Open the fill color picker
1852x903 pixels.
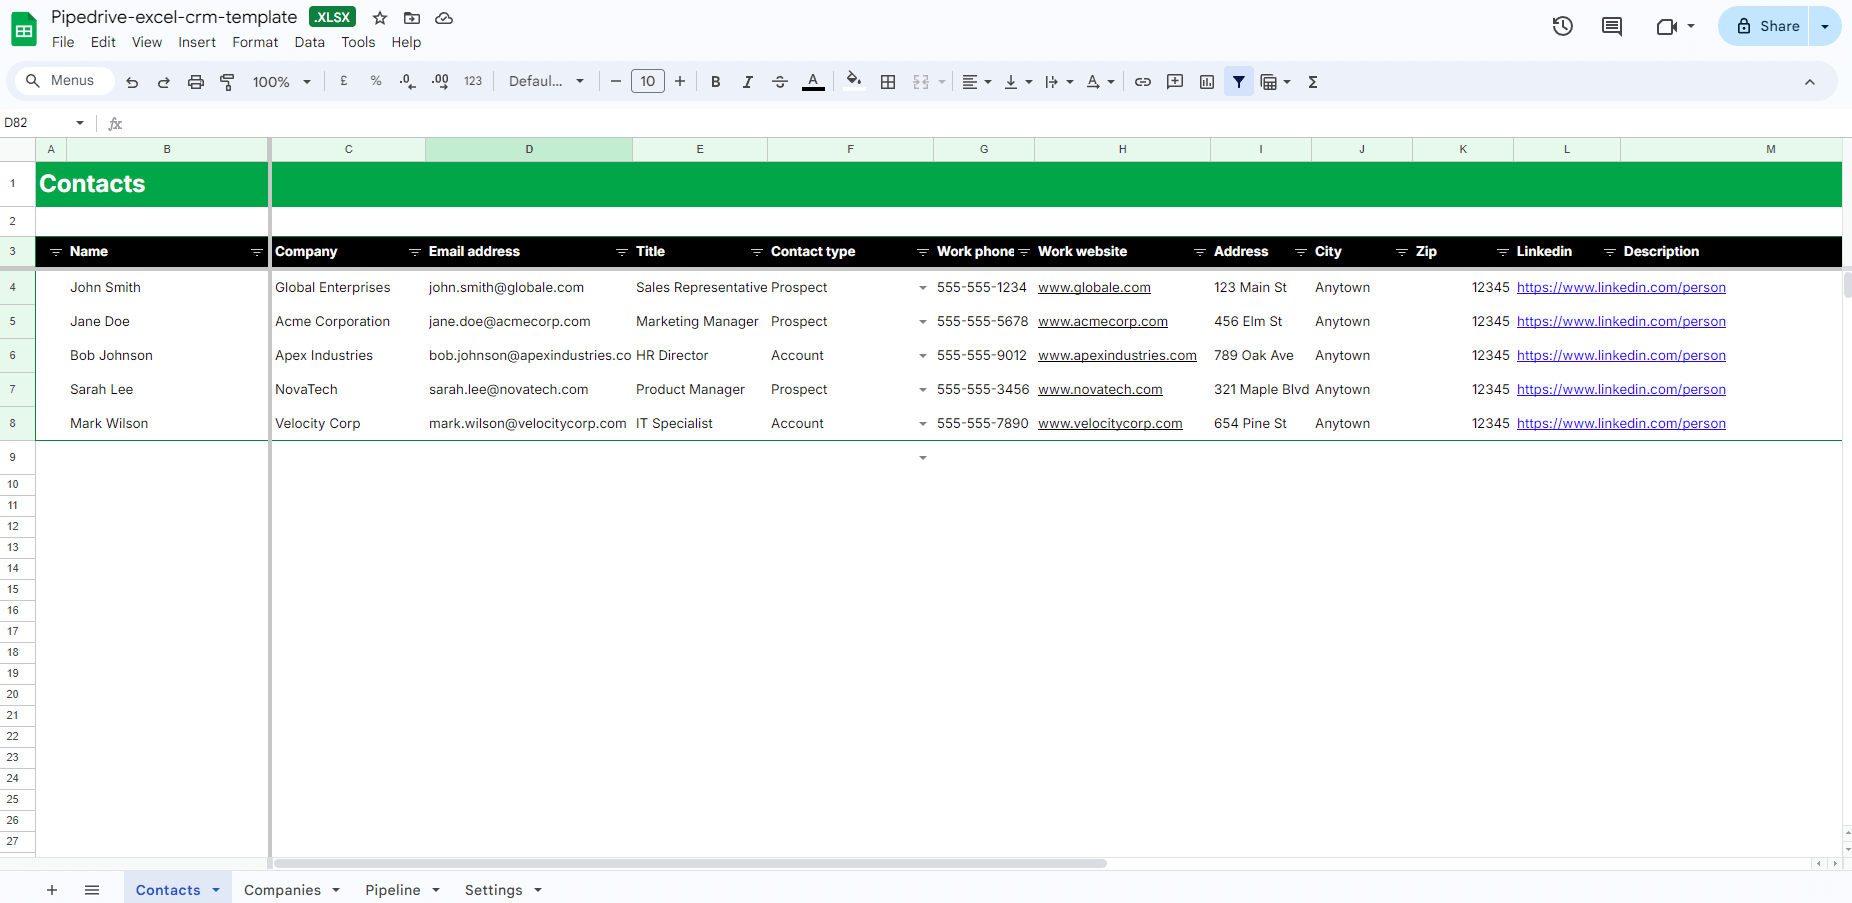[853, 81]
